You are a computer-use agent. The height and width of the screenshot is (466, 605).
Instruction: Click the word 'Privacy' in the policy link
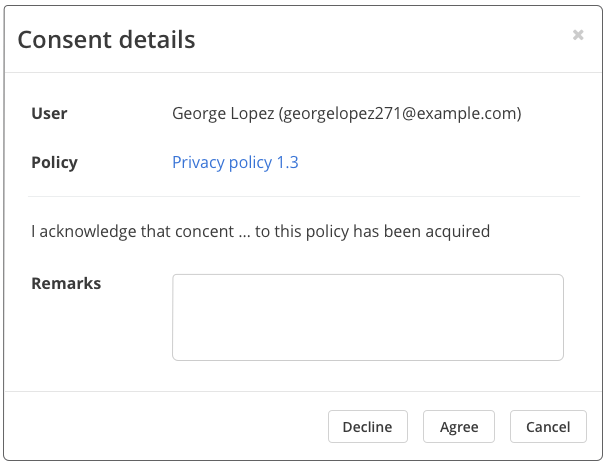point(198,162)
